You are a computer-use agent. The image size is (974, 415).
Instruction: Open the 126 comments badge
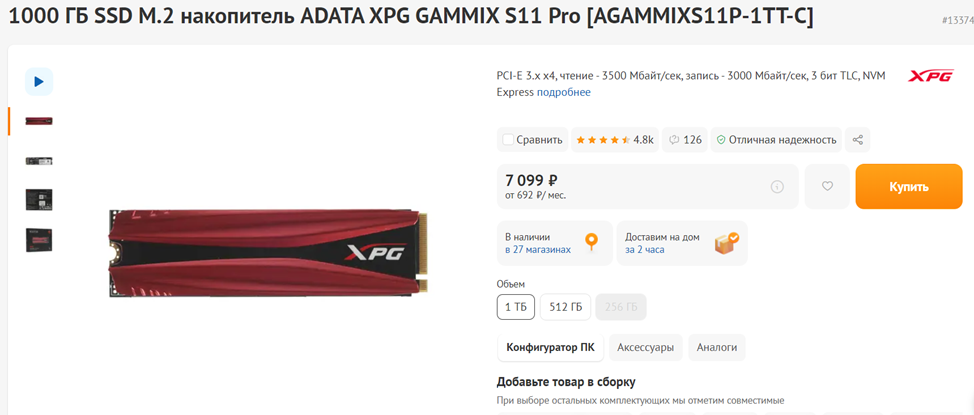tap(685, 140)
